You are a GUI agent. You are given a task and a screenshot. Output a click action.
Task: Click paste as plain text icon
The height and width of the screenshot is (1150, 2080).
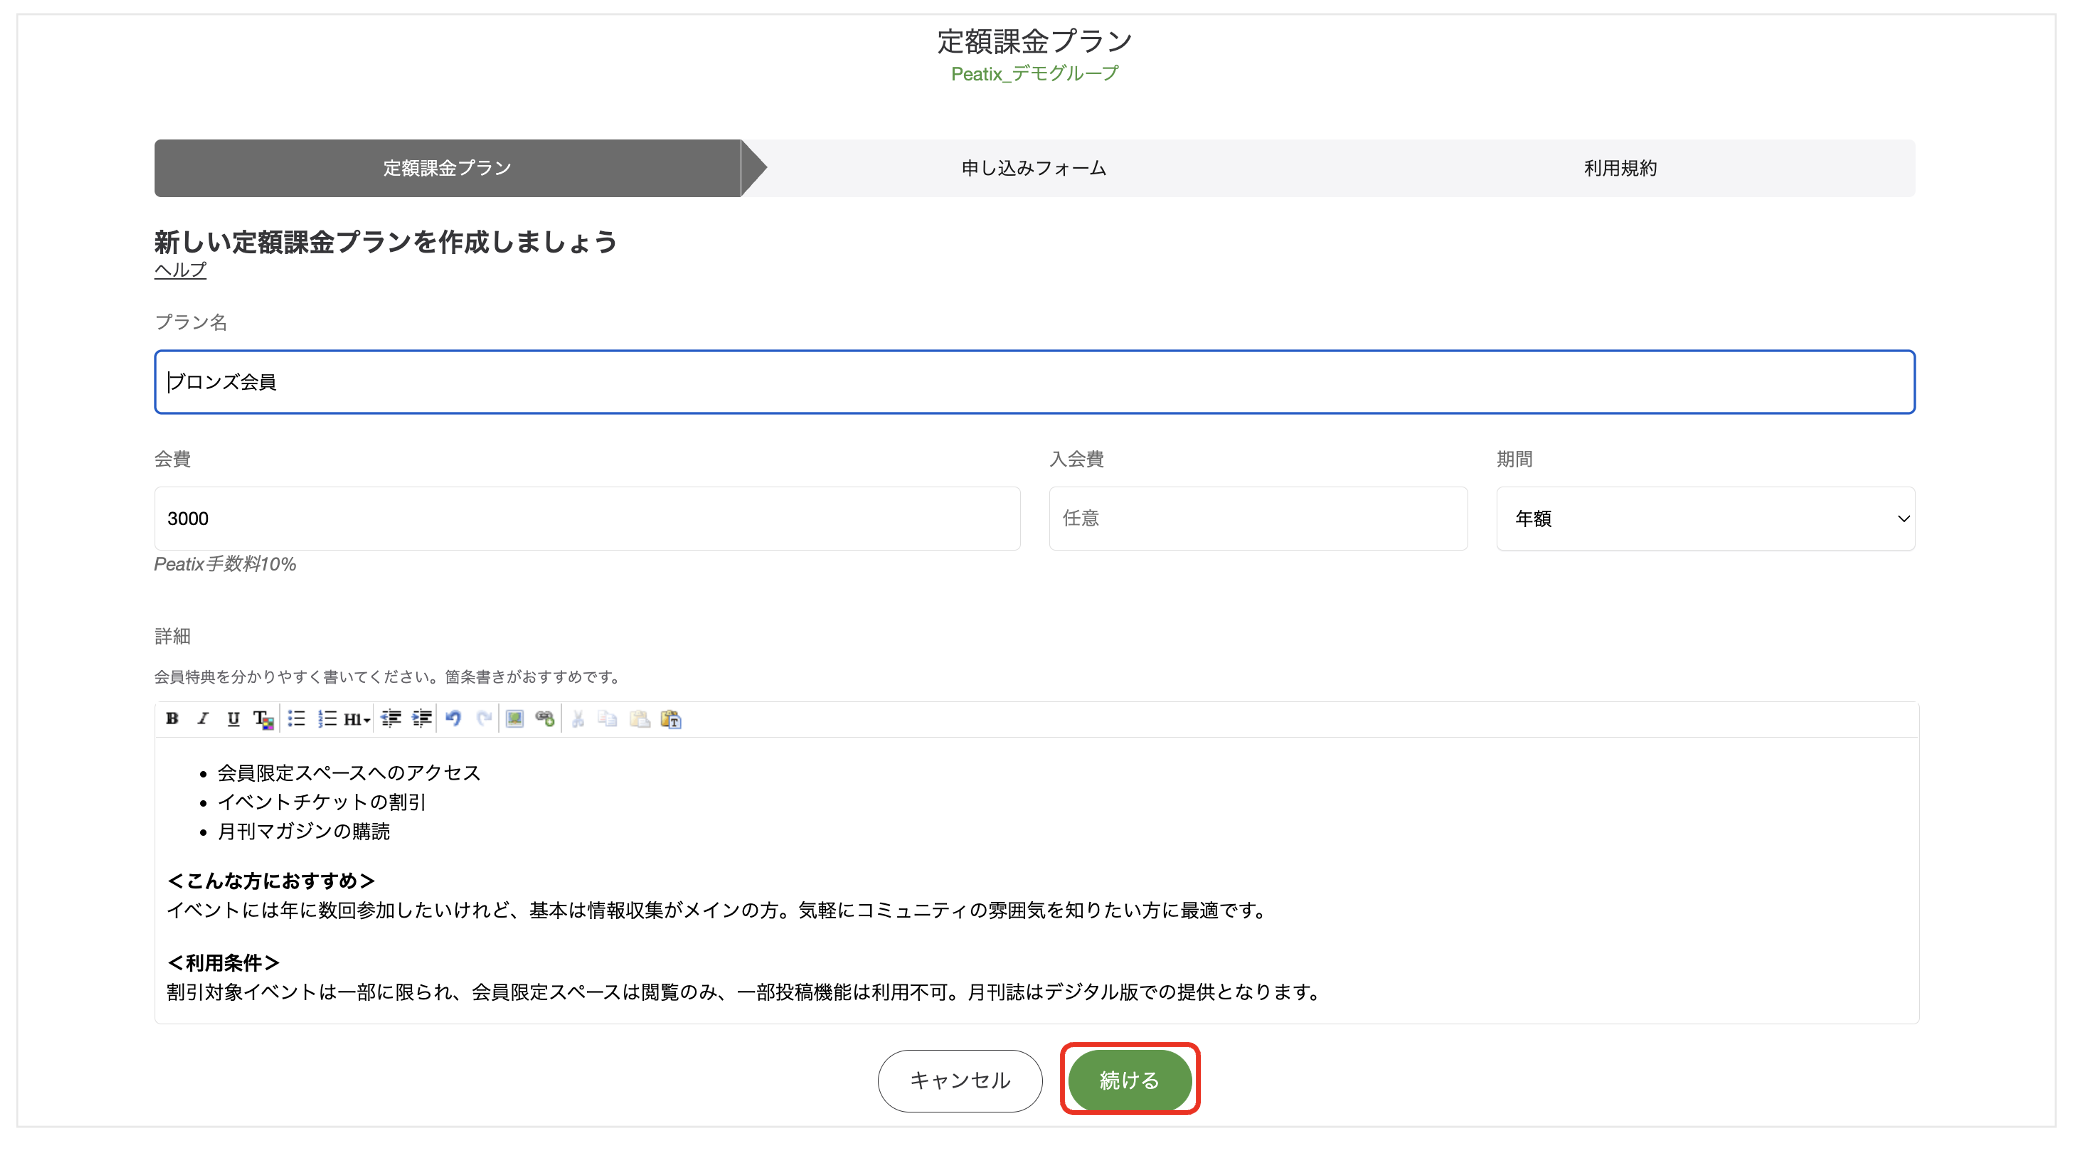(x=671, y=719)
